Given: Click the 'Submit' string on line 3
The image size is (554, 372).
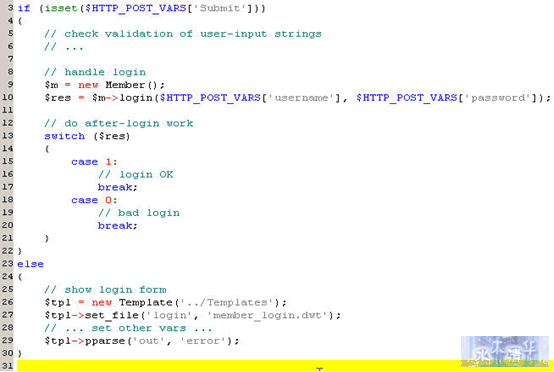Looking at the screenshot, I should click(x=220, y=8).
